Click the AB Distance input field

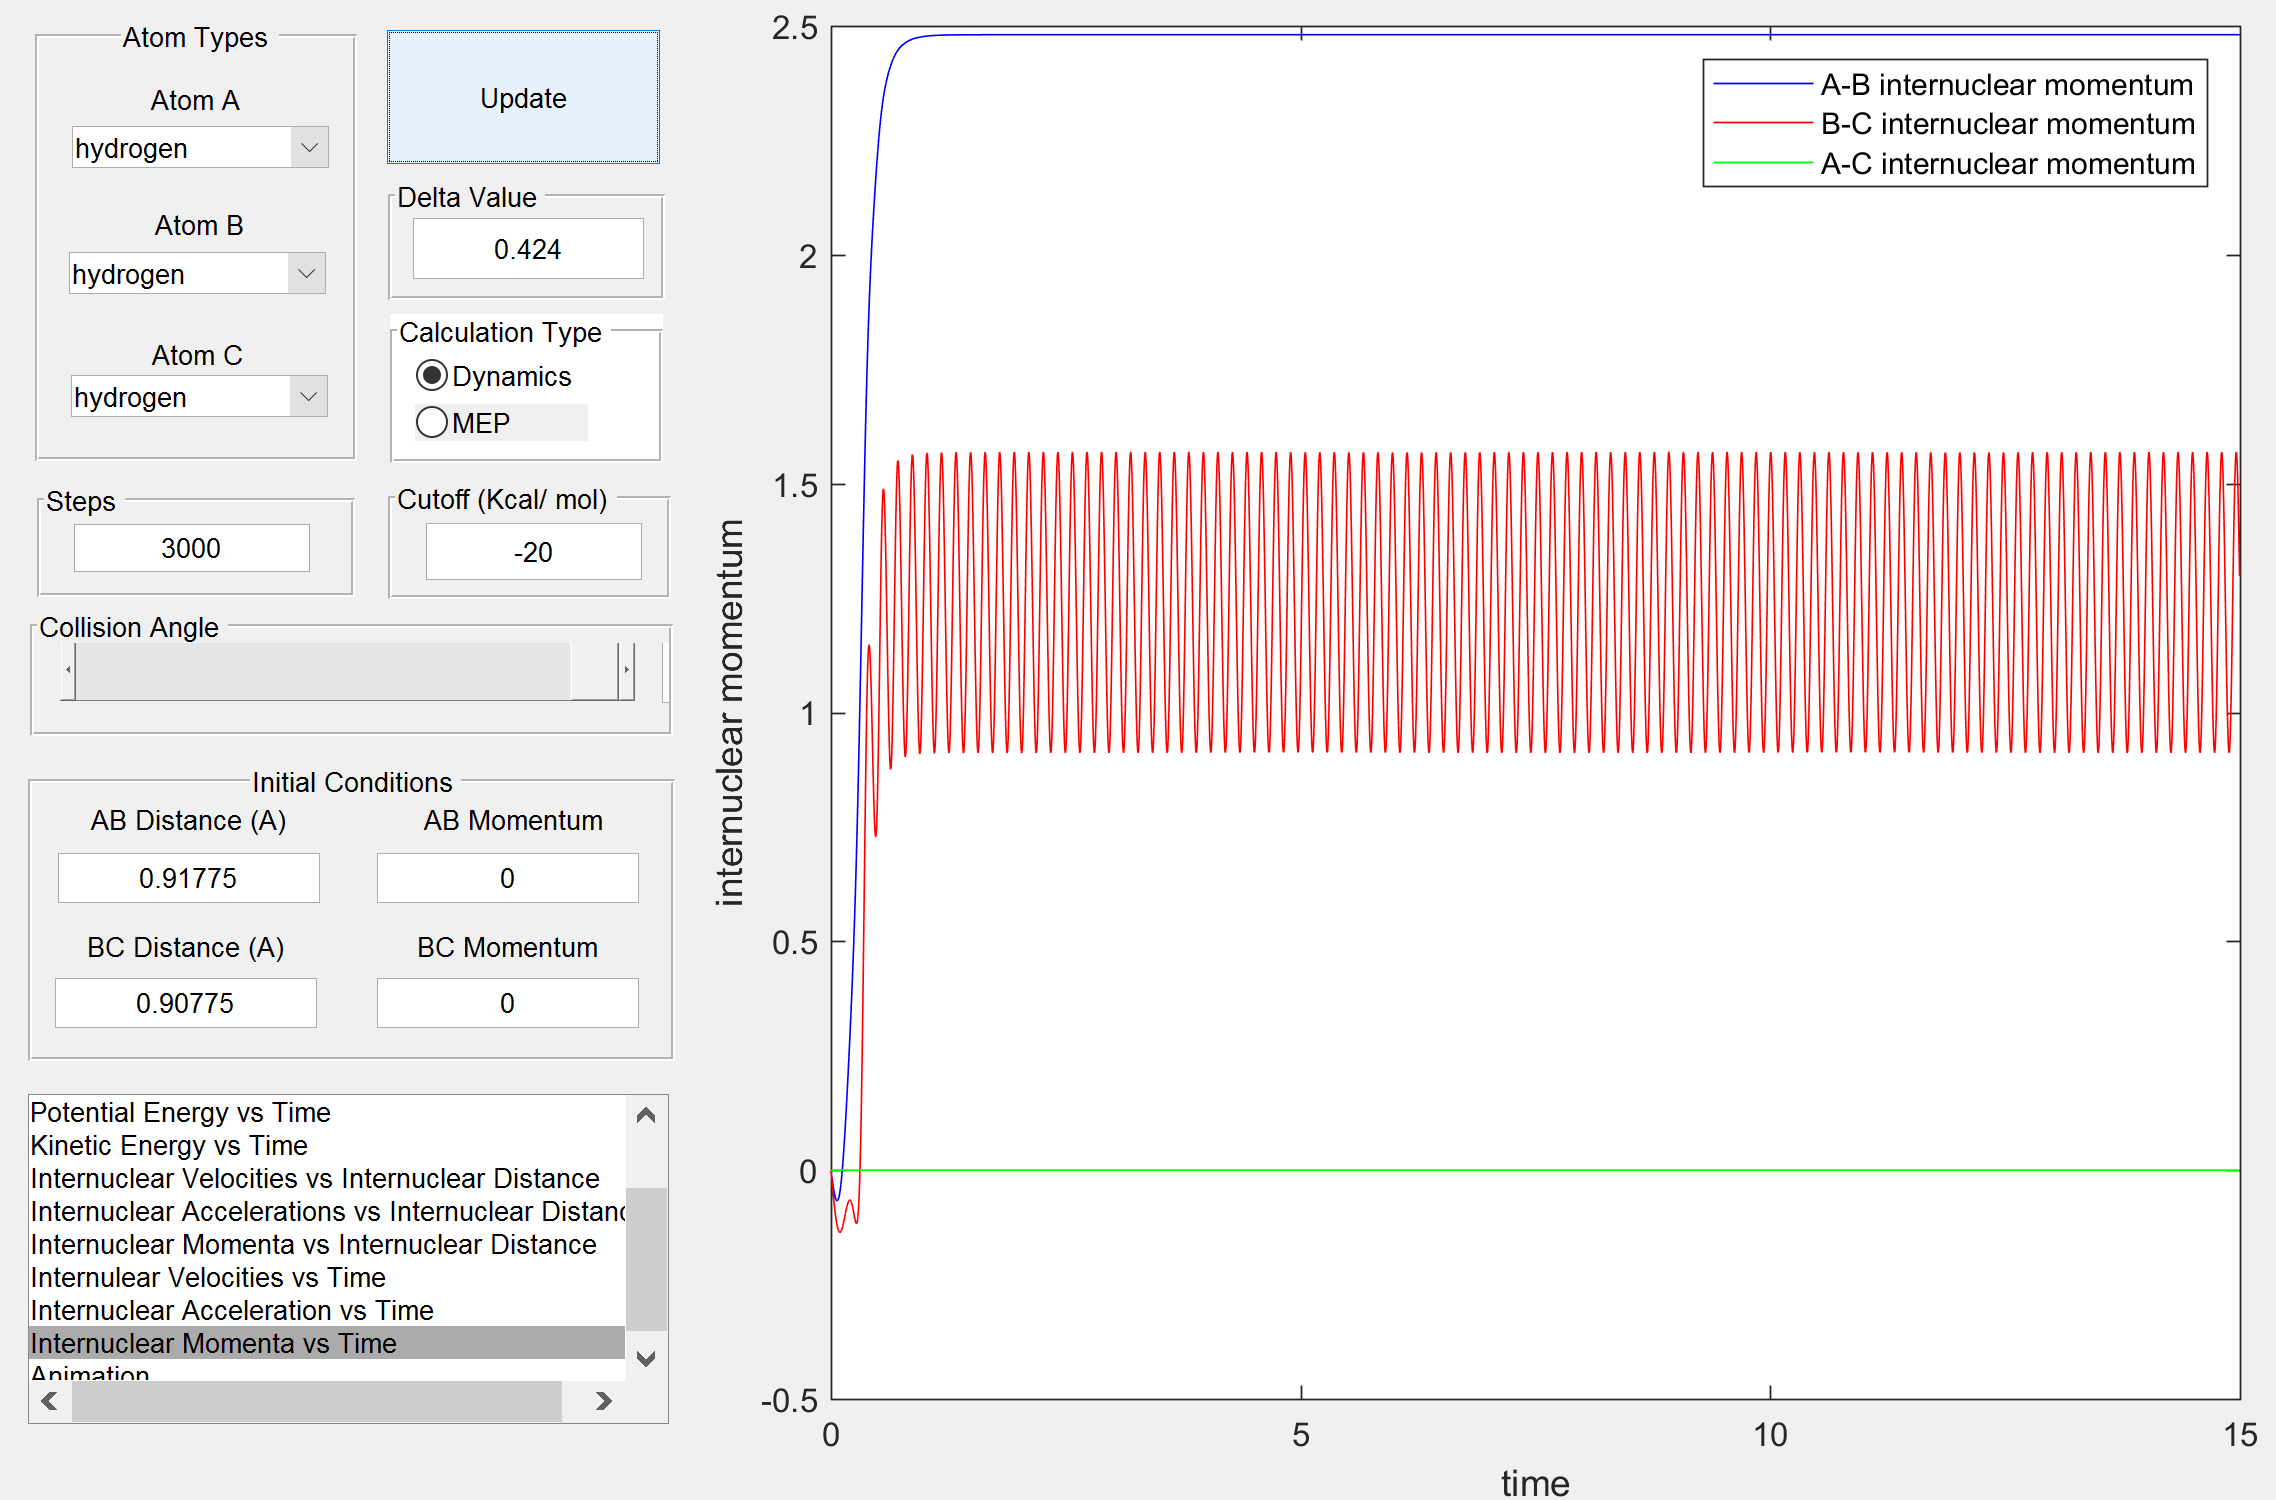click(188, 878)
